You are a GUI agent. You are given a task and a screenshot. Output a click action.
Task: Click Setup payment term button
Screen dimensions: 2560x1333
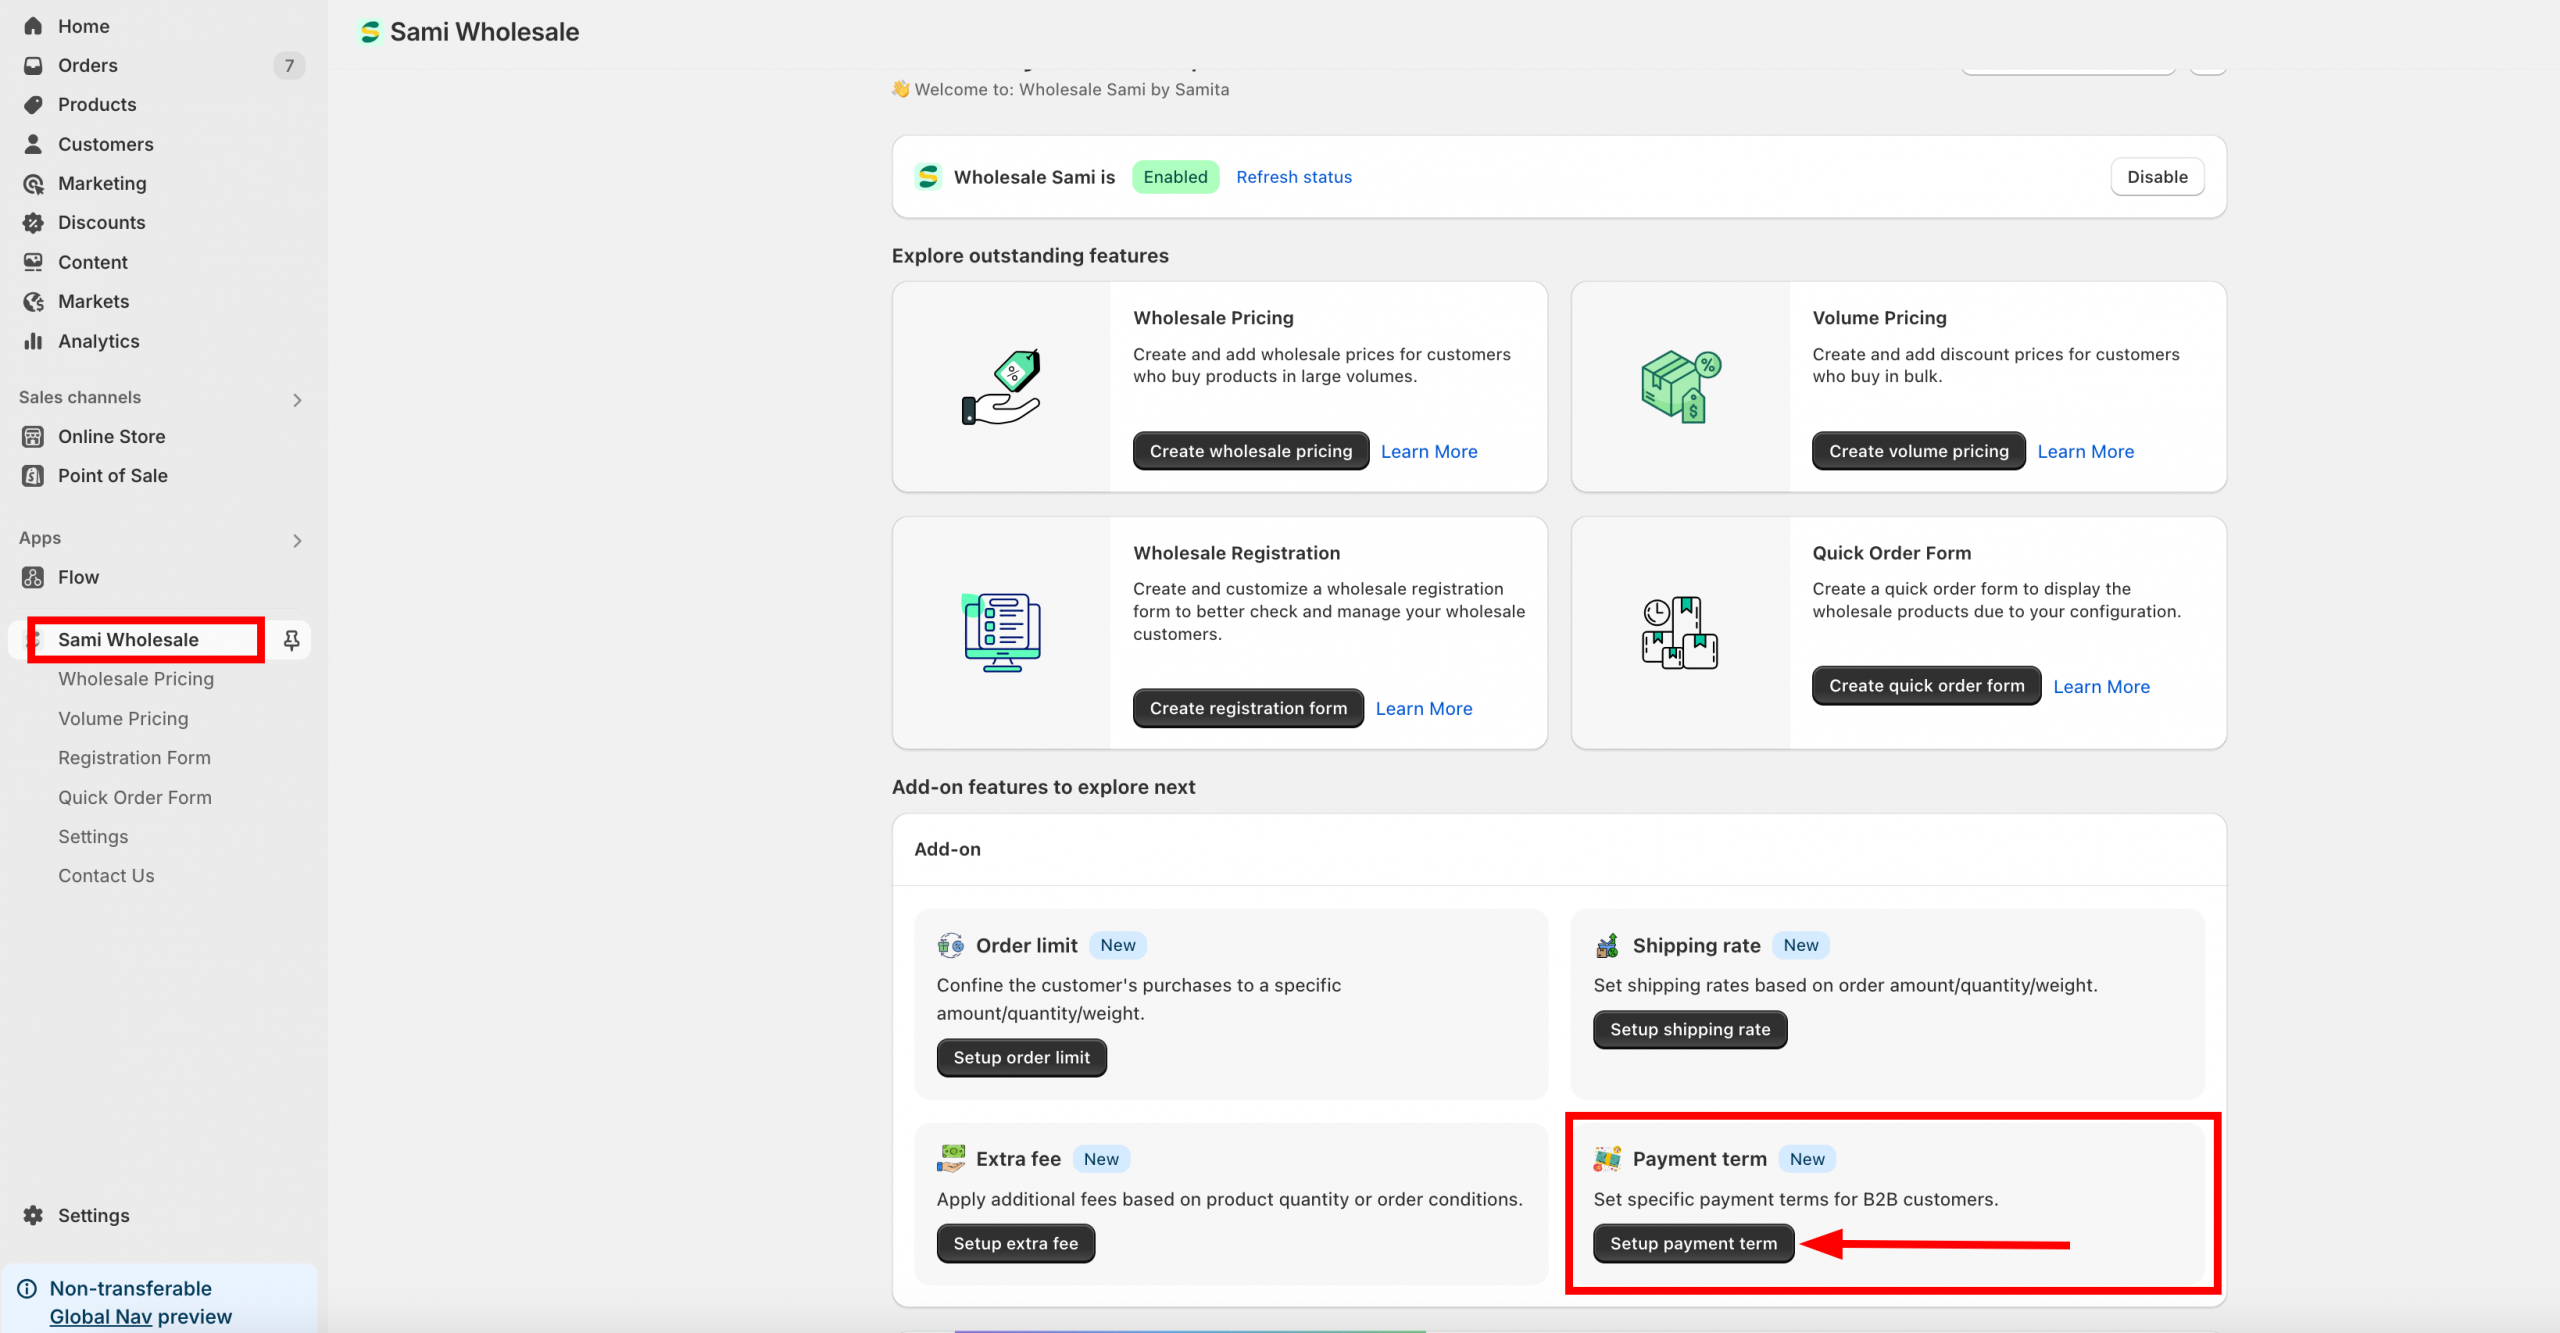click(1694, 1243)
